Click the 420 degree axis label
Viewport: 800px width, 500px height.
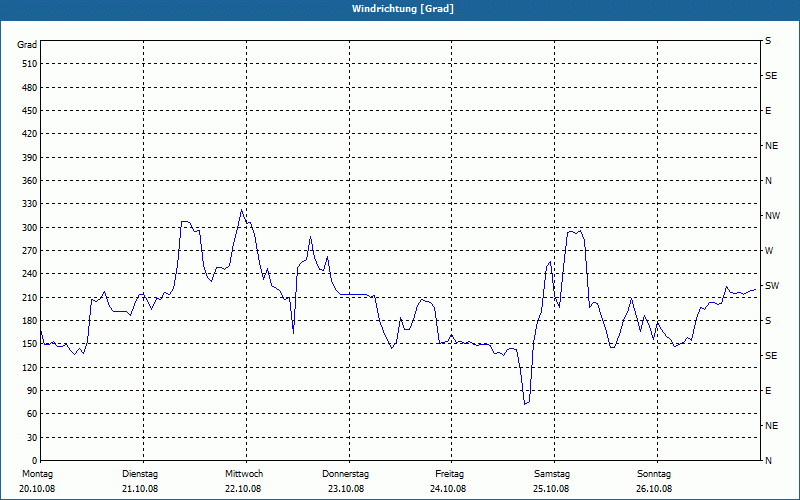(x=30, y=134)
